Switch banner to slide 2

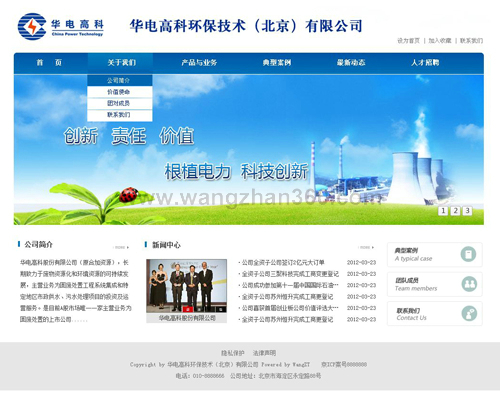[455, 211]
